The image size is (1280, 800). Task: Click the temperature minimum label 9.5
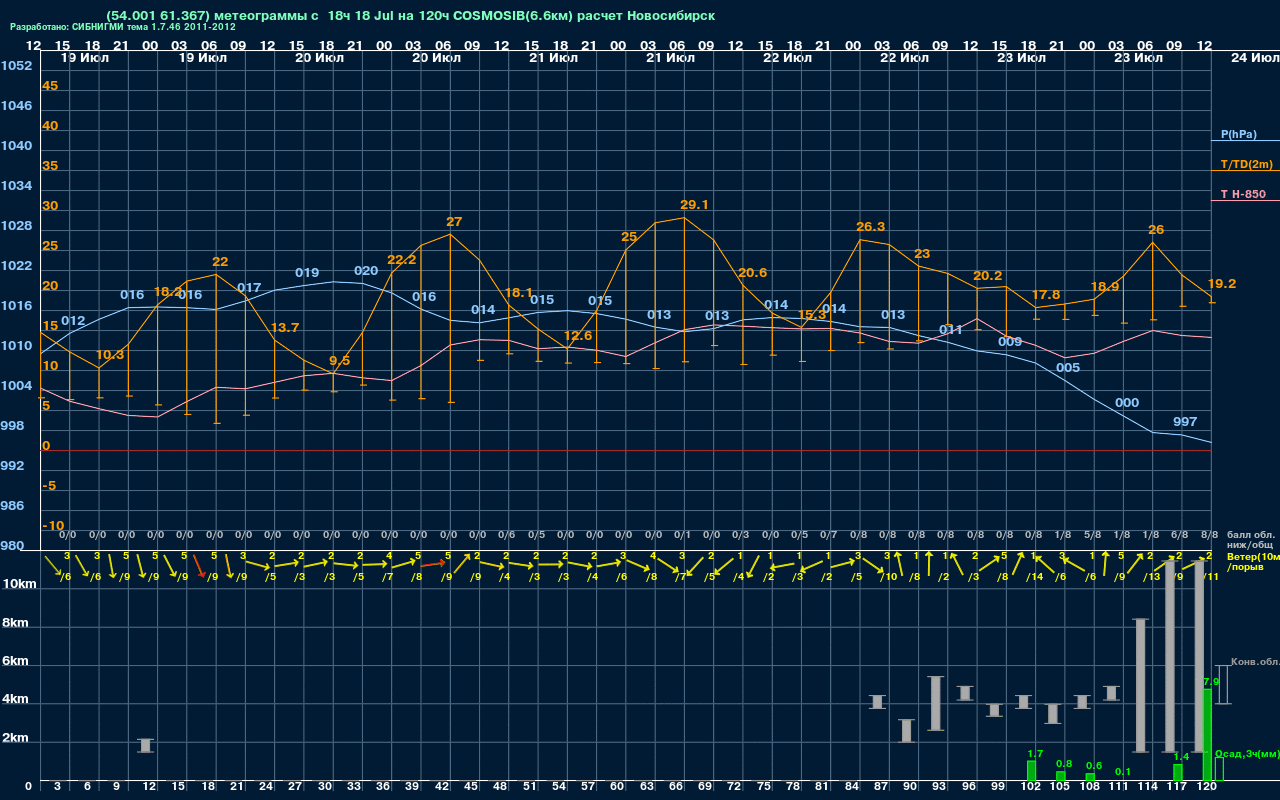[339, 361]
